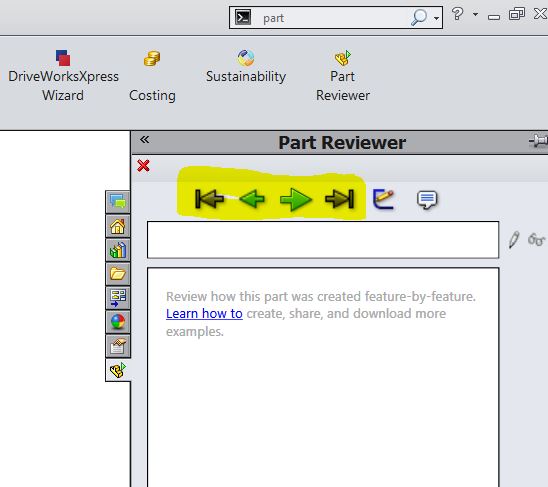This screenshot has width=548, height=487.
Task: Click the feature name text field
Action: point(323,240)
